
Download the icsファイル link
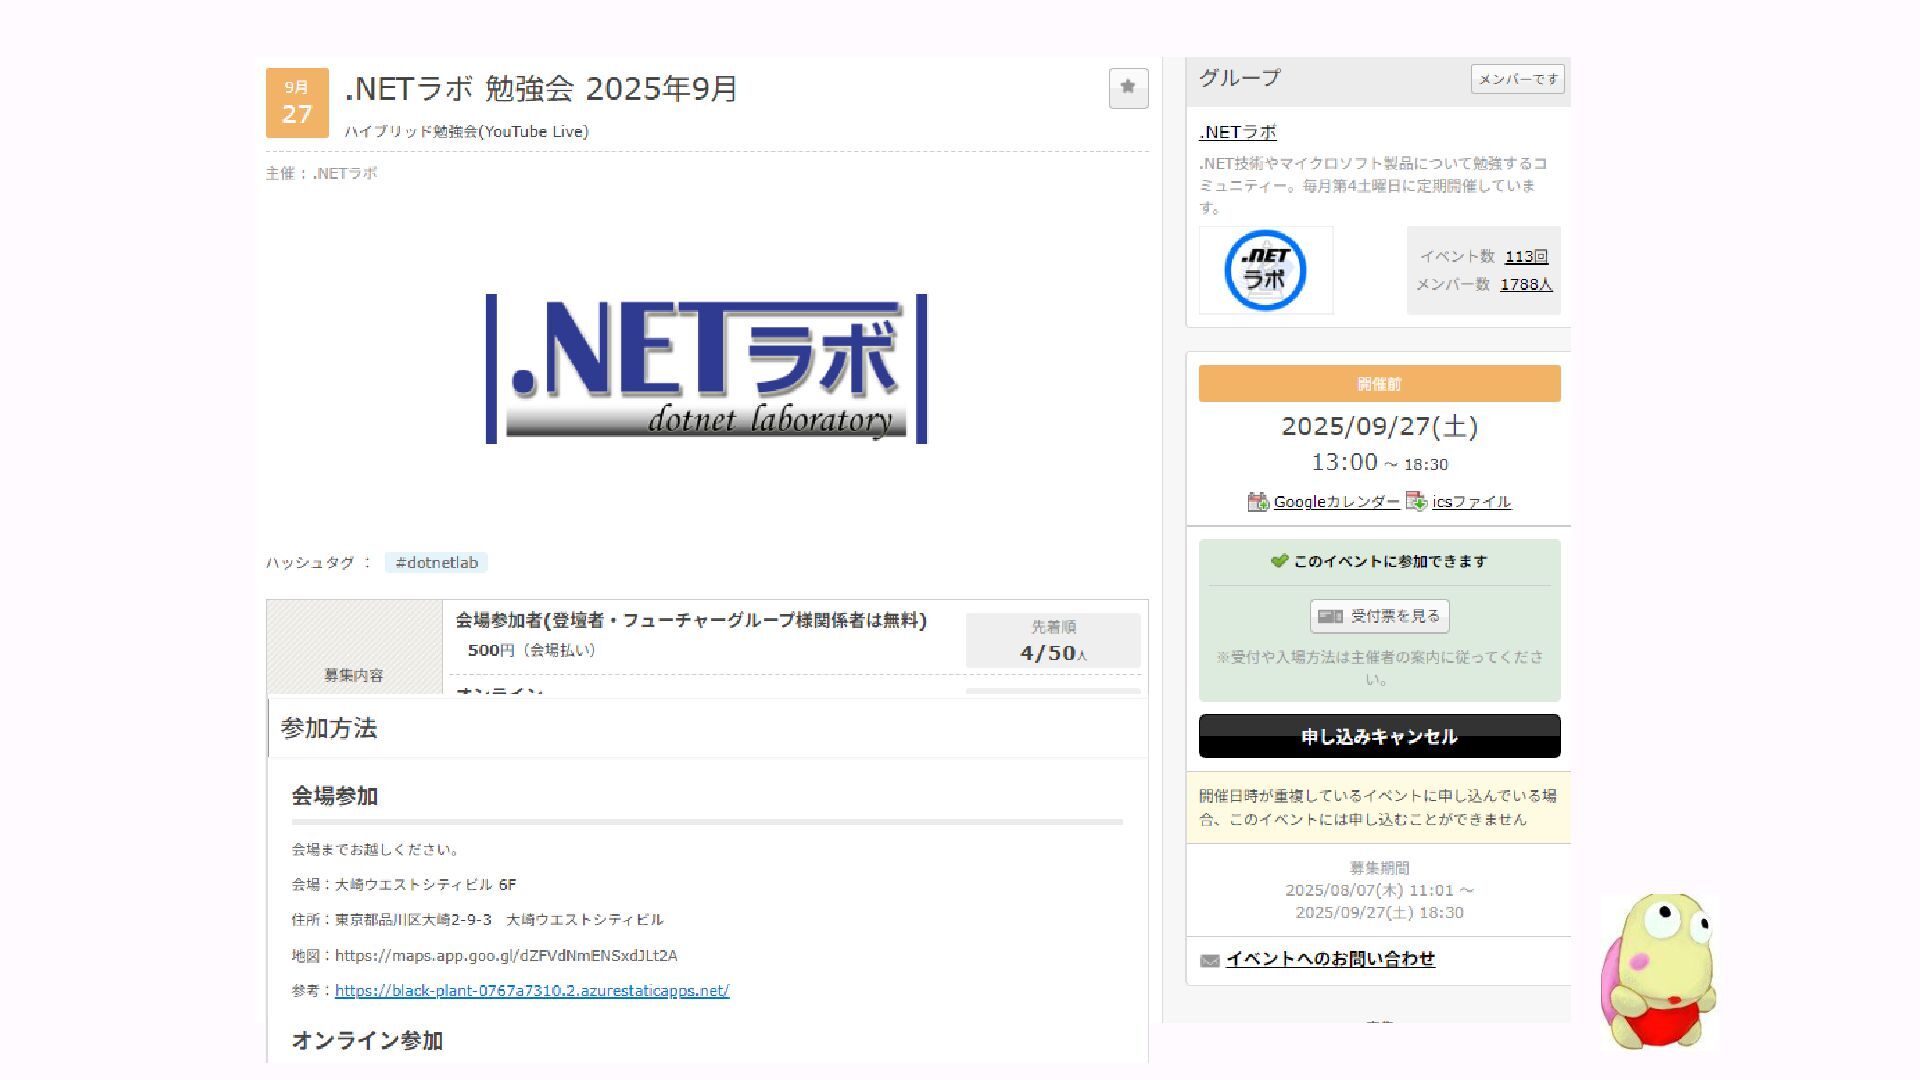pyautogui.click(x=1471, y=502)
